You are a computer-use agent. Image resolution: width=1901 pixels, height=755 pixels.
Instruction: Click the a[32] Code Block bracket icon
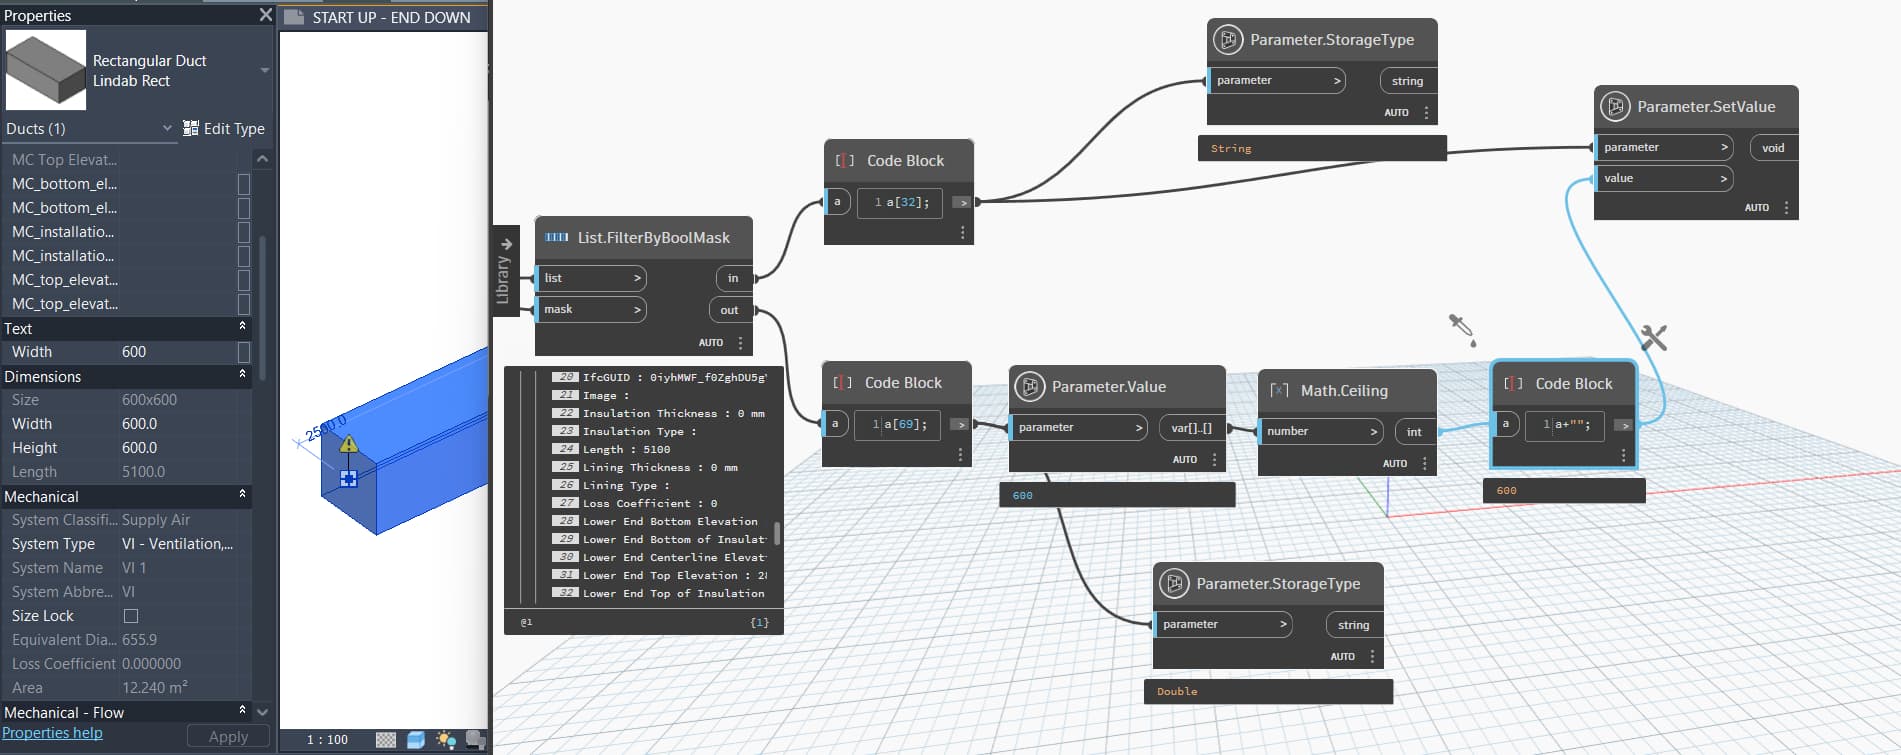click(x=845, y=161)
